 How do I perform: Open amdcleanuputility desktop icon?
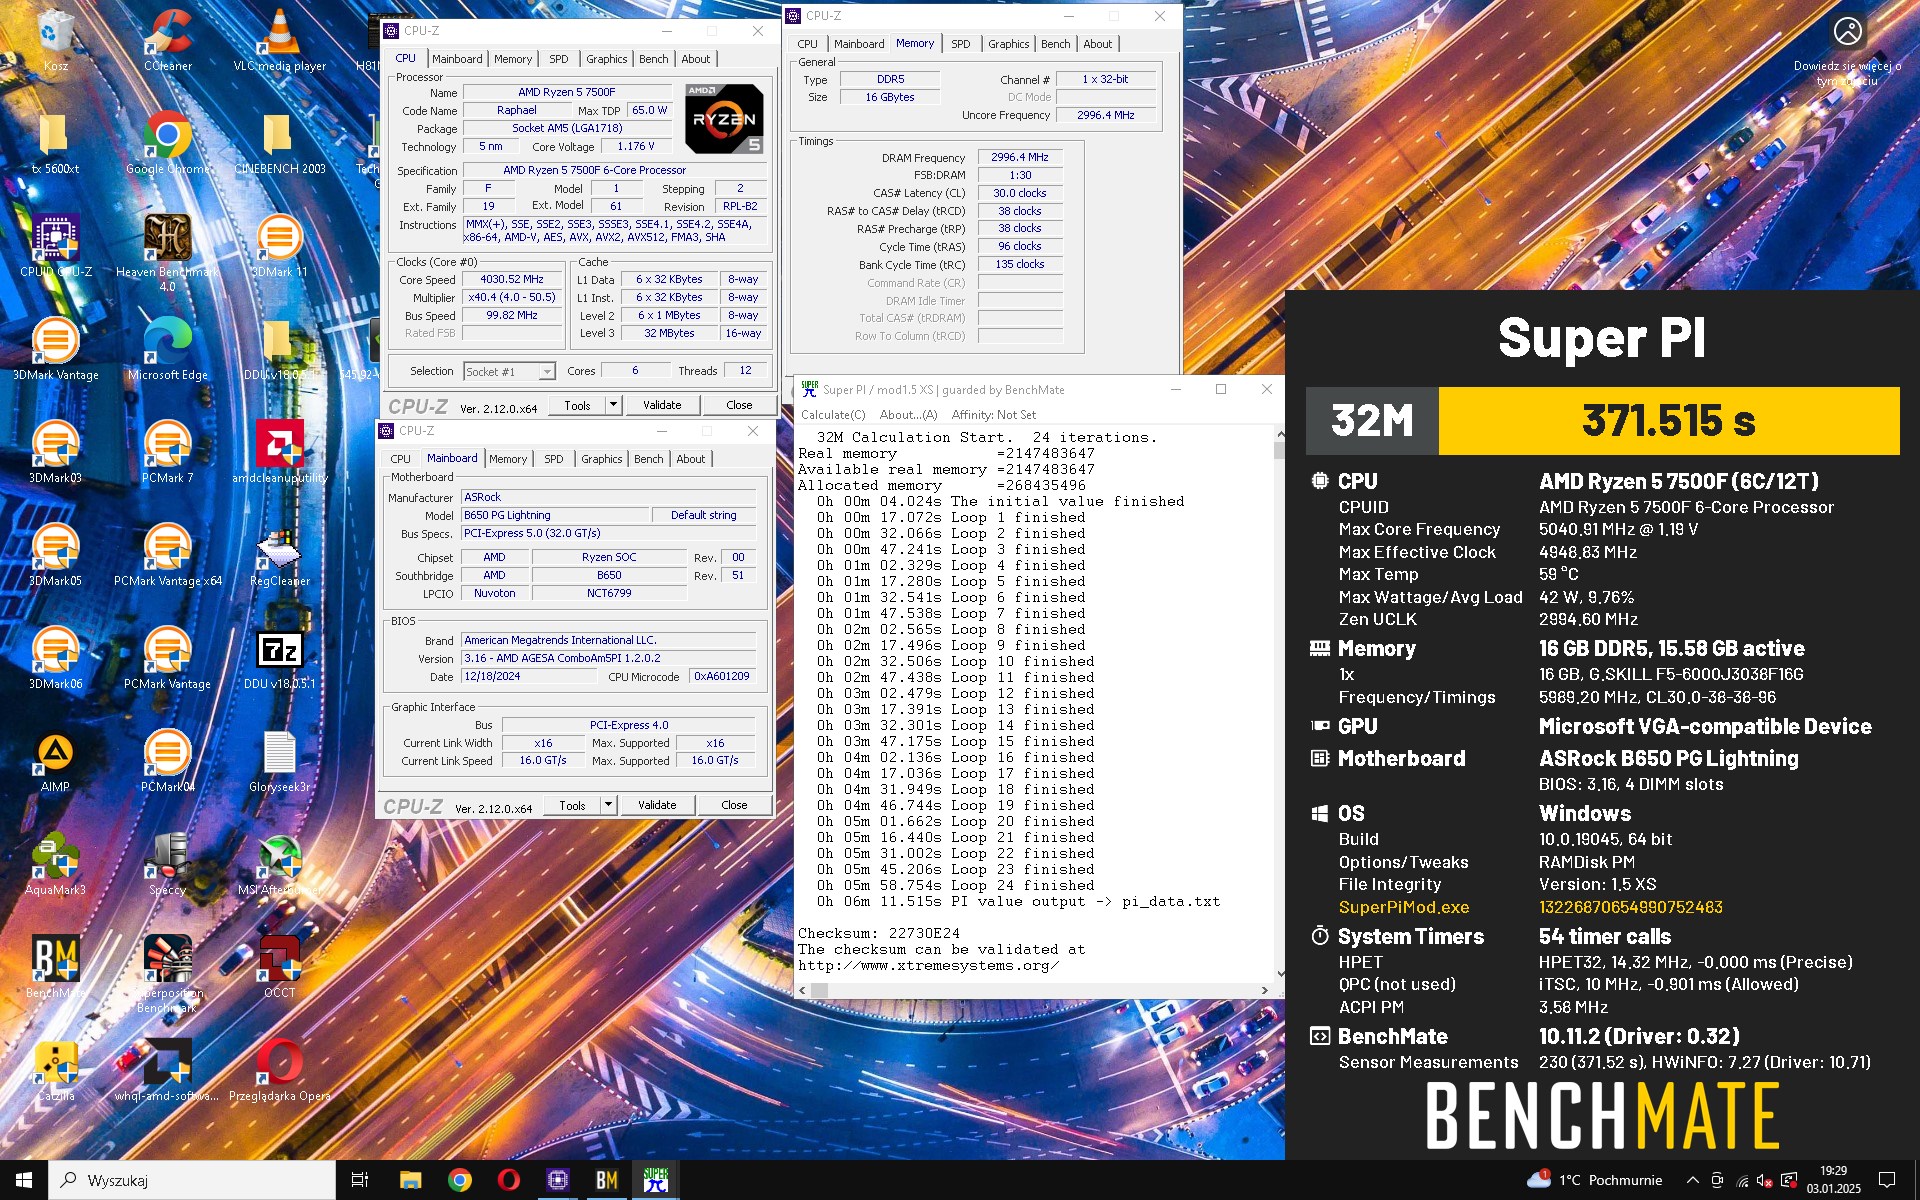pyautogui.click(x=280, y=452)
